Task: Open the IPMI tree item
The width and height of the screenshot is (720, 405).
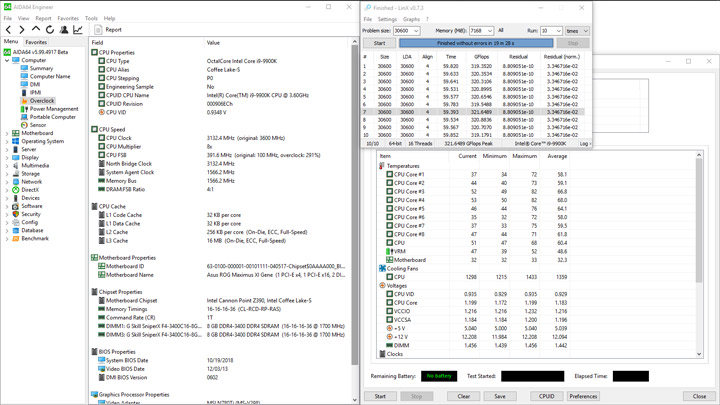Action: click(35, 92)
